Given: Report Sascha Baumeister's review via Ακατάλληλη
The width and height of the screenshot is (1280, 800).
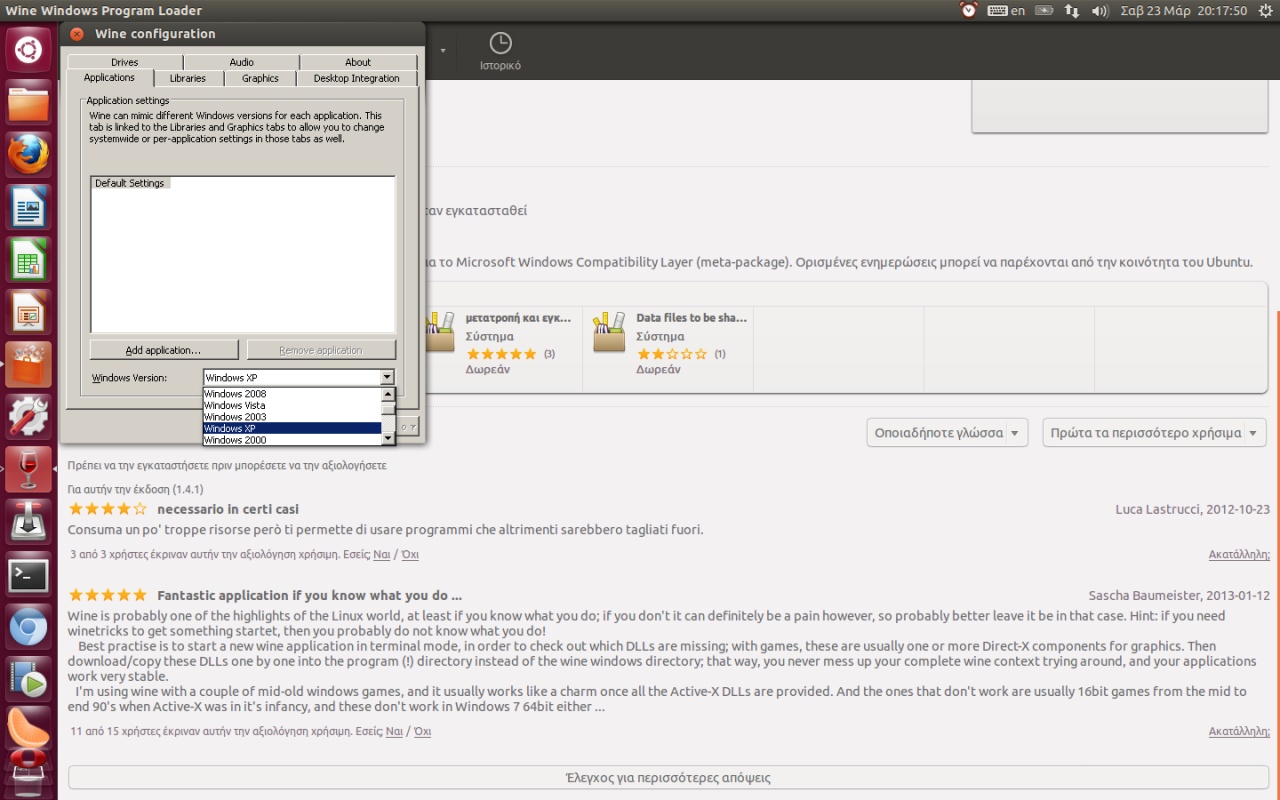Looking at the screenshot, I should coord(1239,731).
